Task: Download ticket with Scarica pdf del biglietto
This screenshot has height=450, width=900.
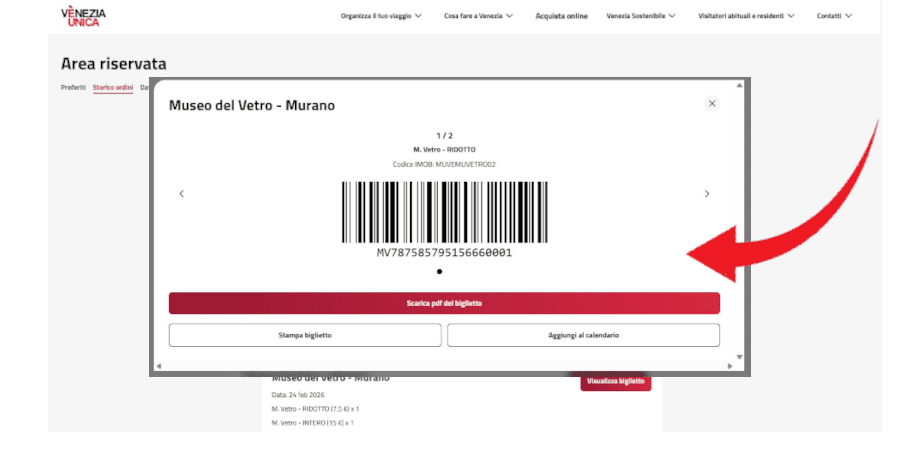Action: (444, 303)
